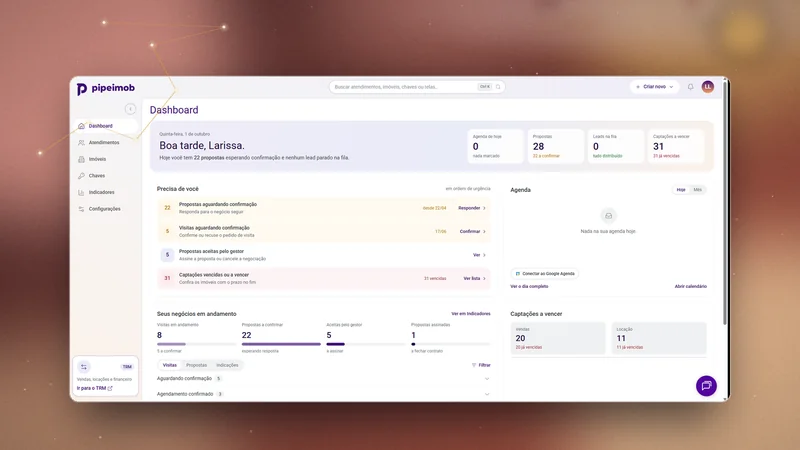This screenshot has height=450, width=800.
Task: Click the pipeimob logo
Action: point(106,88)
